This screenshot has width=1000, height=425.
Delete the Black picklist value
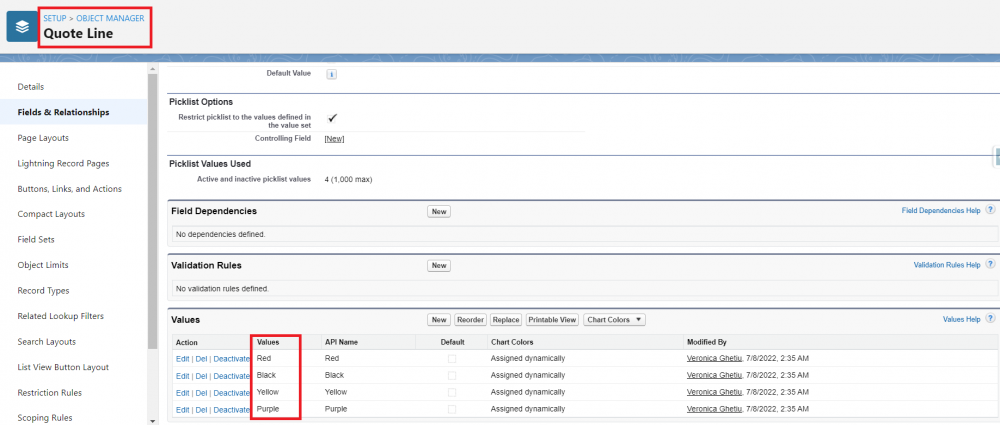click(x=201, y=376)
